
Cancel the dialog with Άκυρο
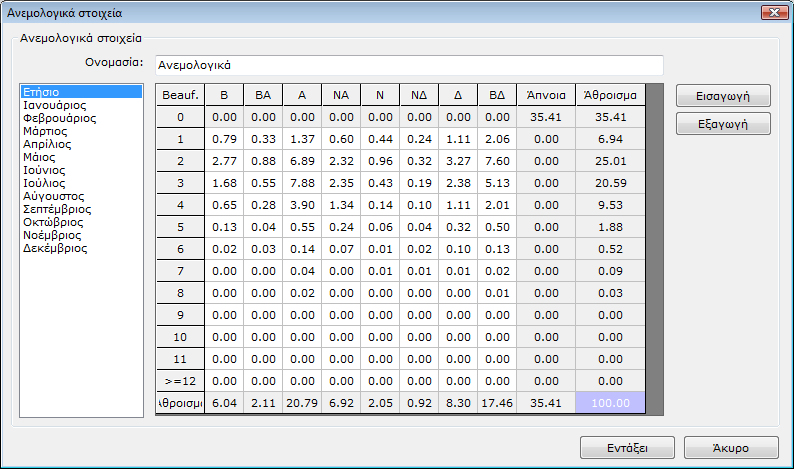[731, 447]
